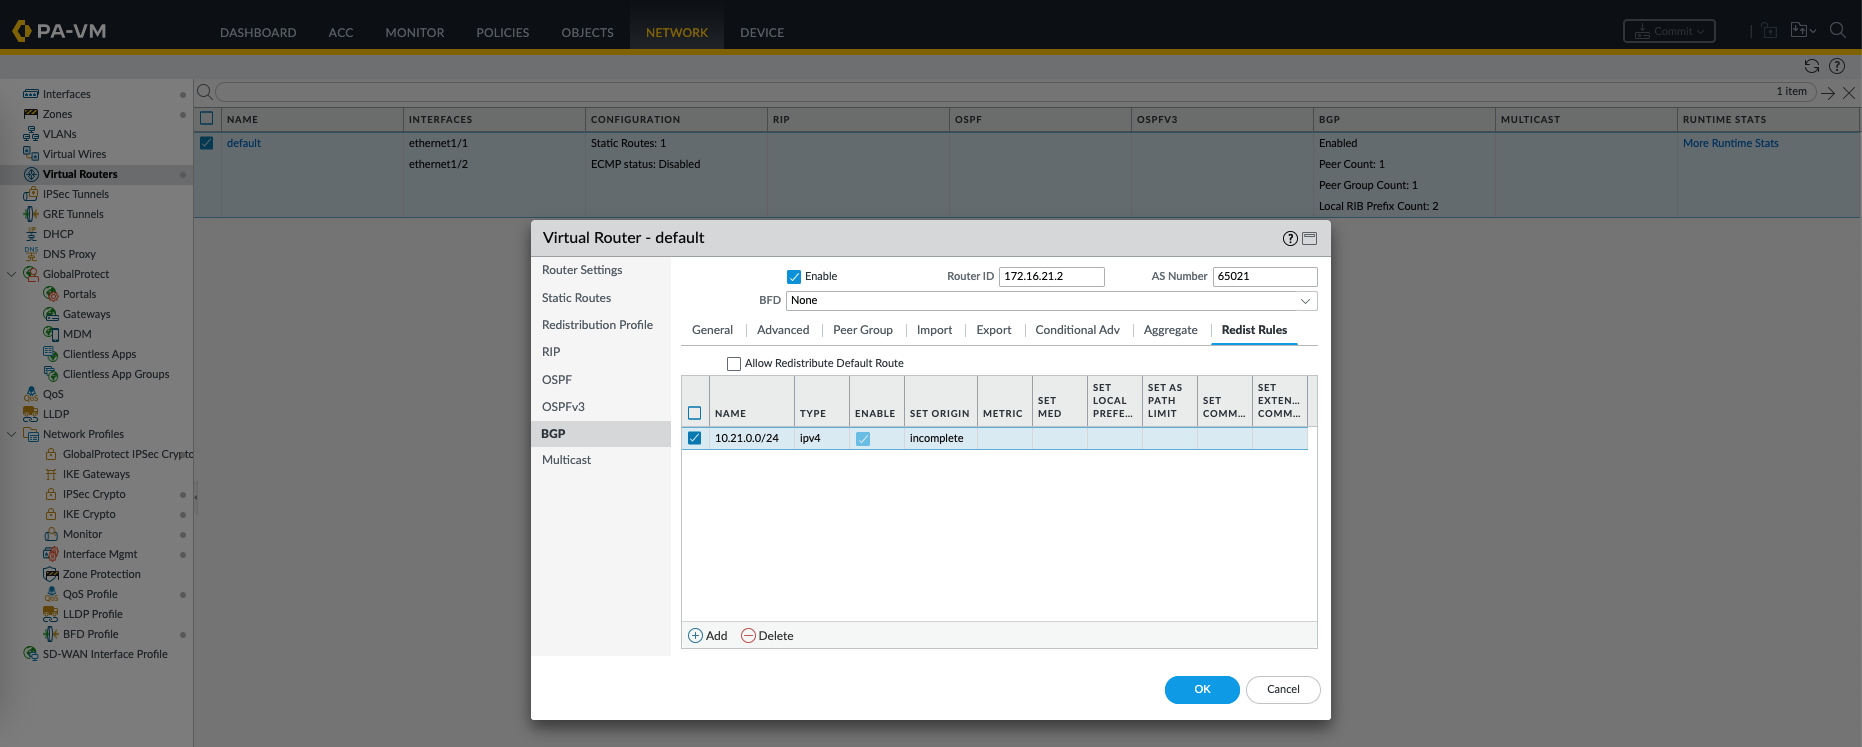Open the IPSec Tunnels sidebar item
Image resolution: width=1862 pixels, height=747 pixels.
point(75,194)
